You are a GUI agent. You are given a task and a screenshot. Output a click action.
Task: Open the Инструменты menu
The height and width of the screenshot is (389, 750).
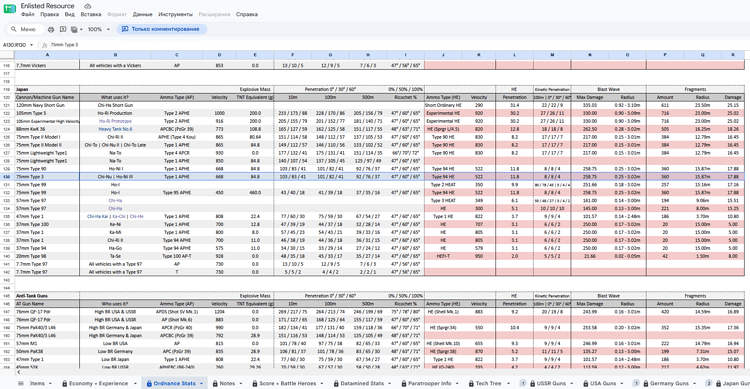point(176,14)
